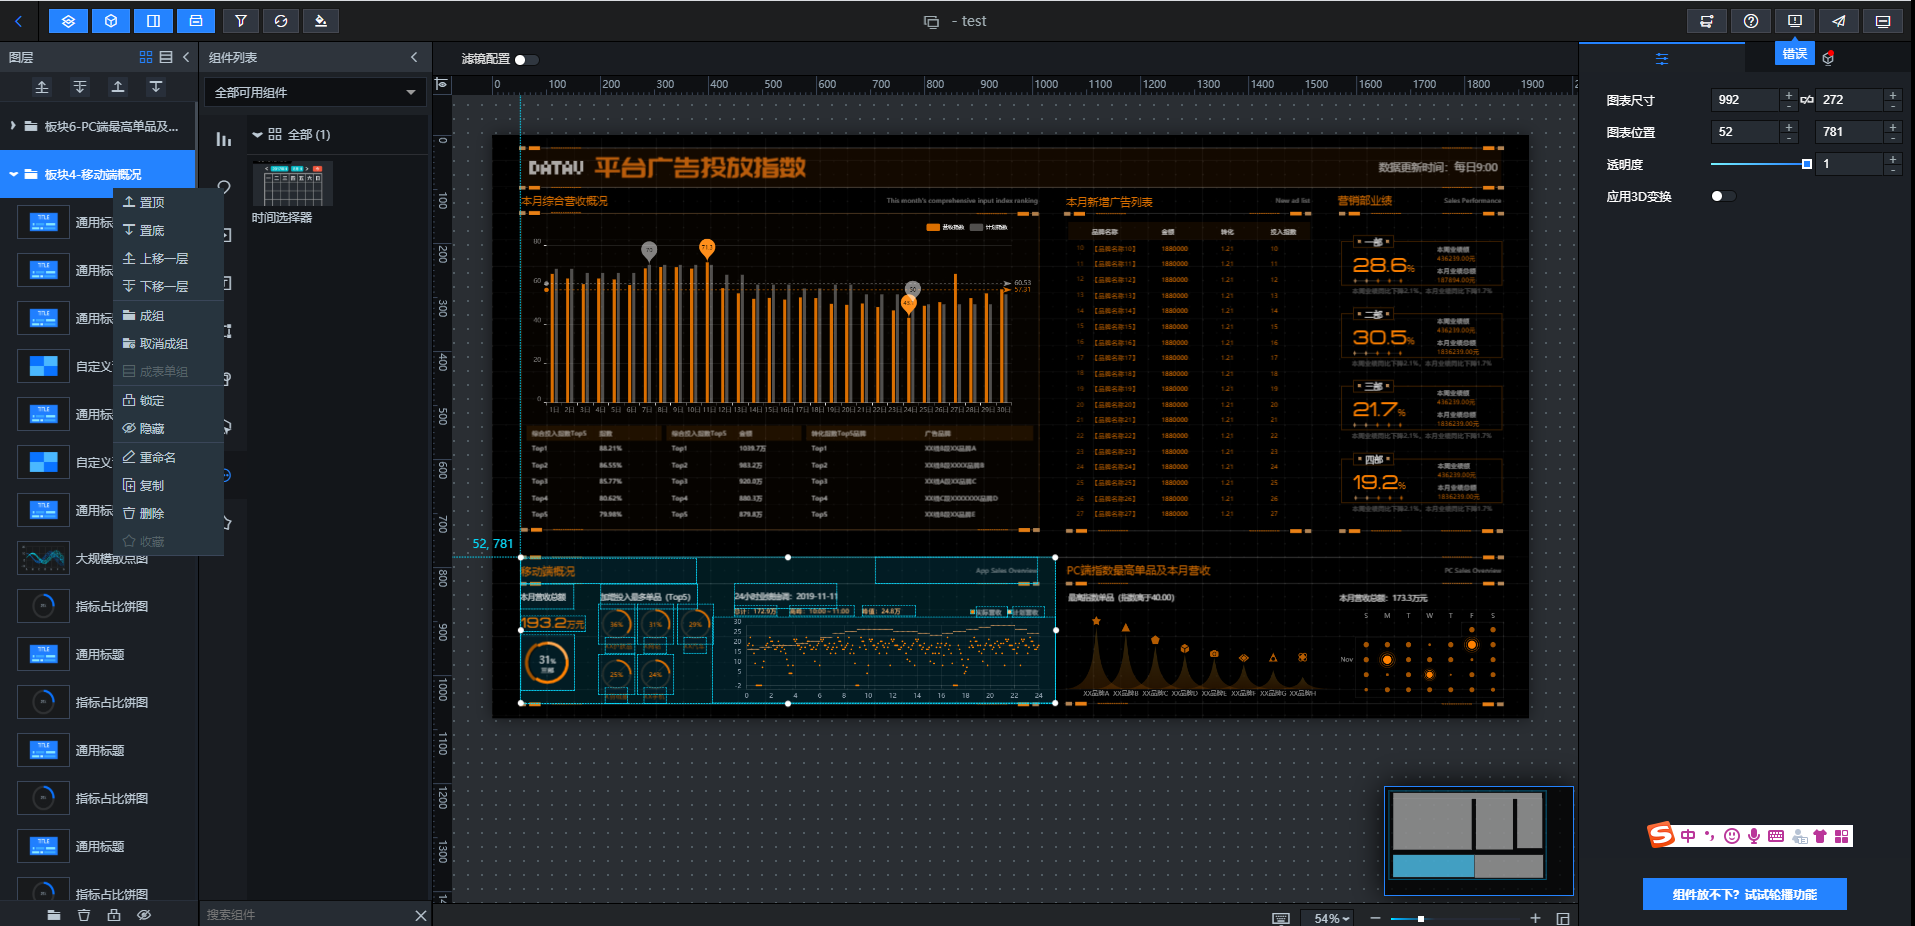Image resolution: width=1915 pixels, height=926 pixels.
Task: Open the 全部可用组件 dropdown
Action: pos(316,92)
